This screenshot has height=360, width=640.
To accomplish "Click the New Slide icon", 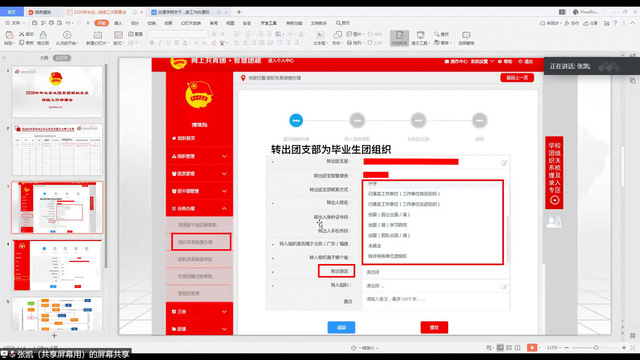I will tap(98, 38).
